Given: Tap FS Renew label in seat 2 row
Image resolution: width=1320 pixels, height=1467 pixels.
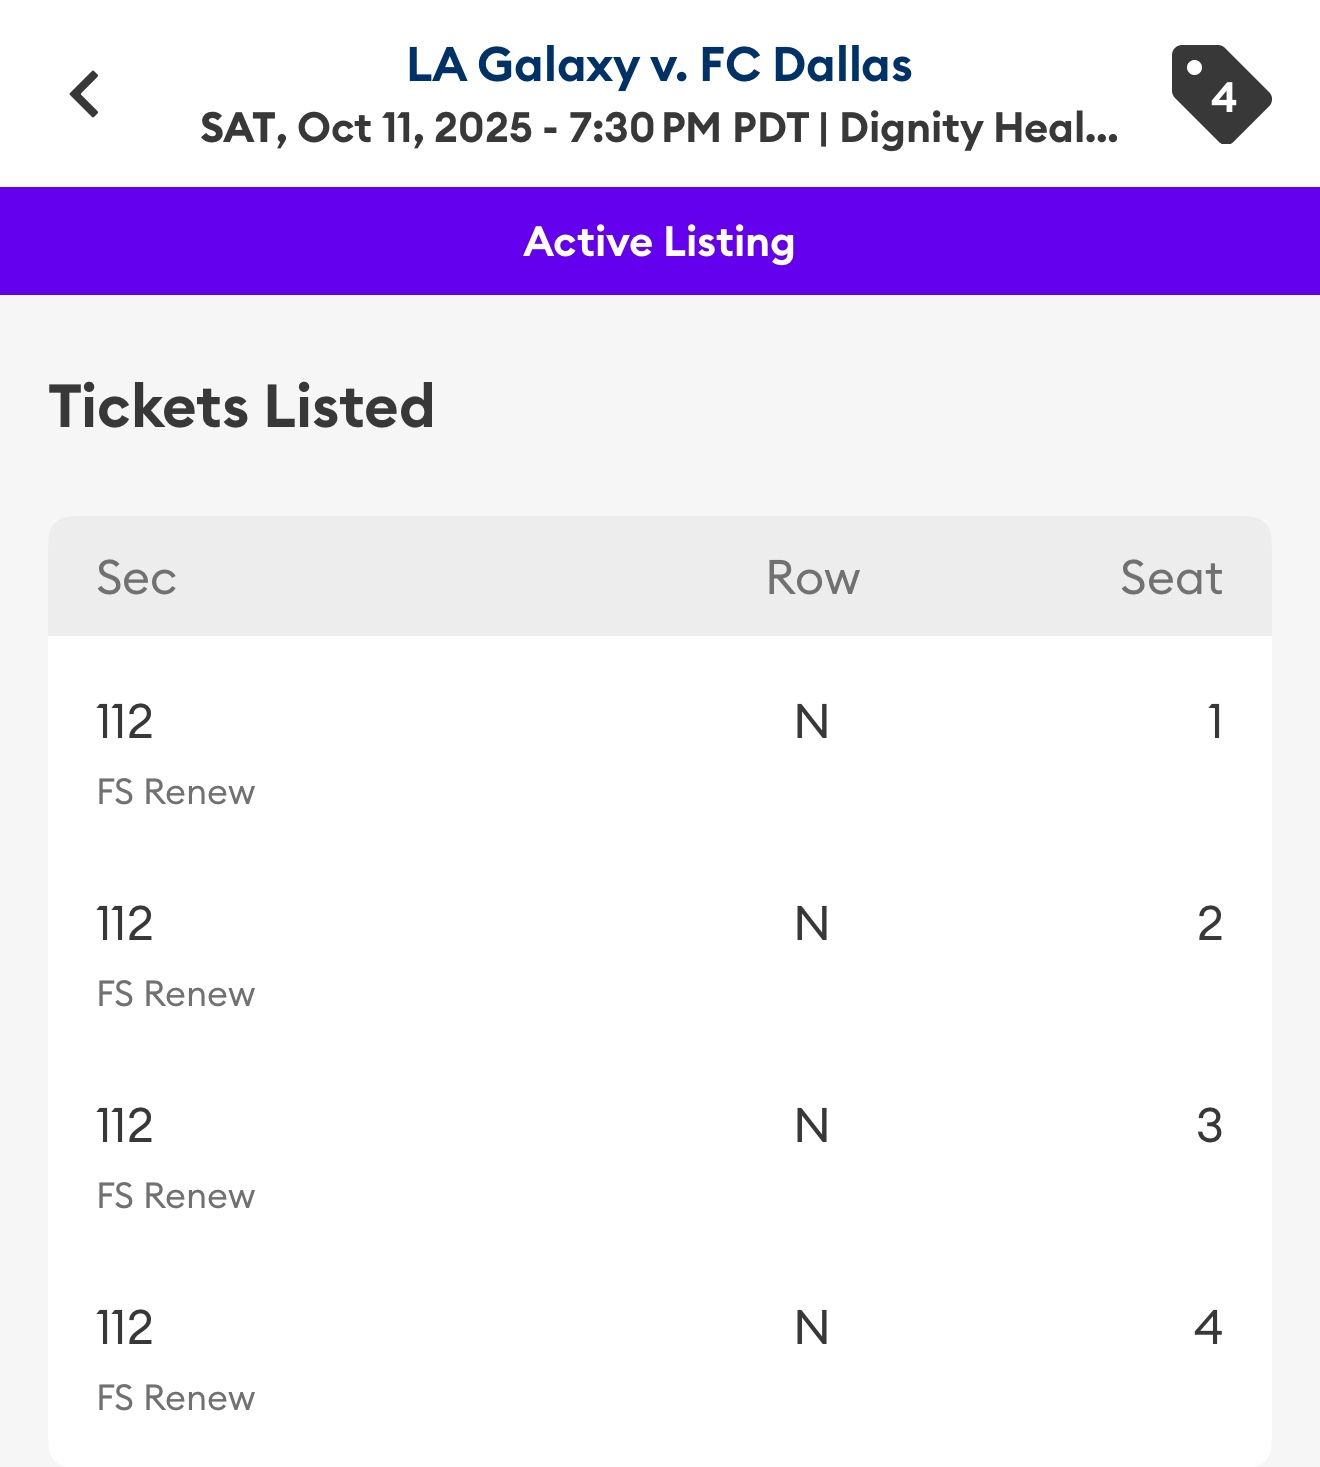Looking at the screenshot, I should point(176,994).
